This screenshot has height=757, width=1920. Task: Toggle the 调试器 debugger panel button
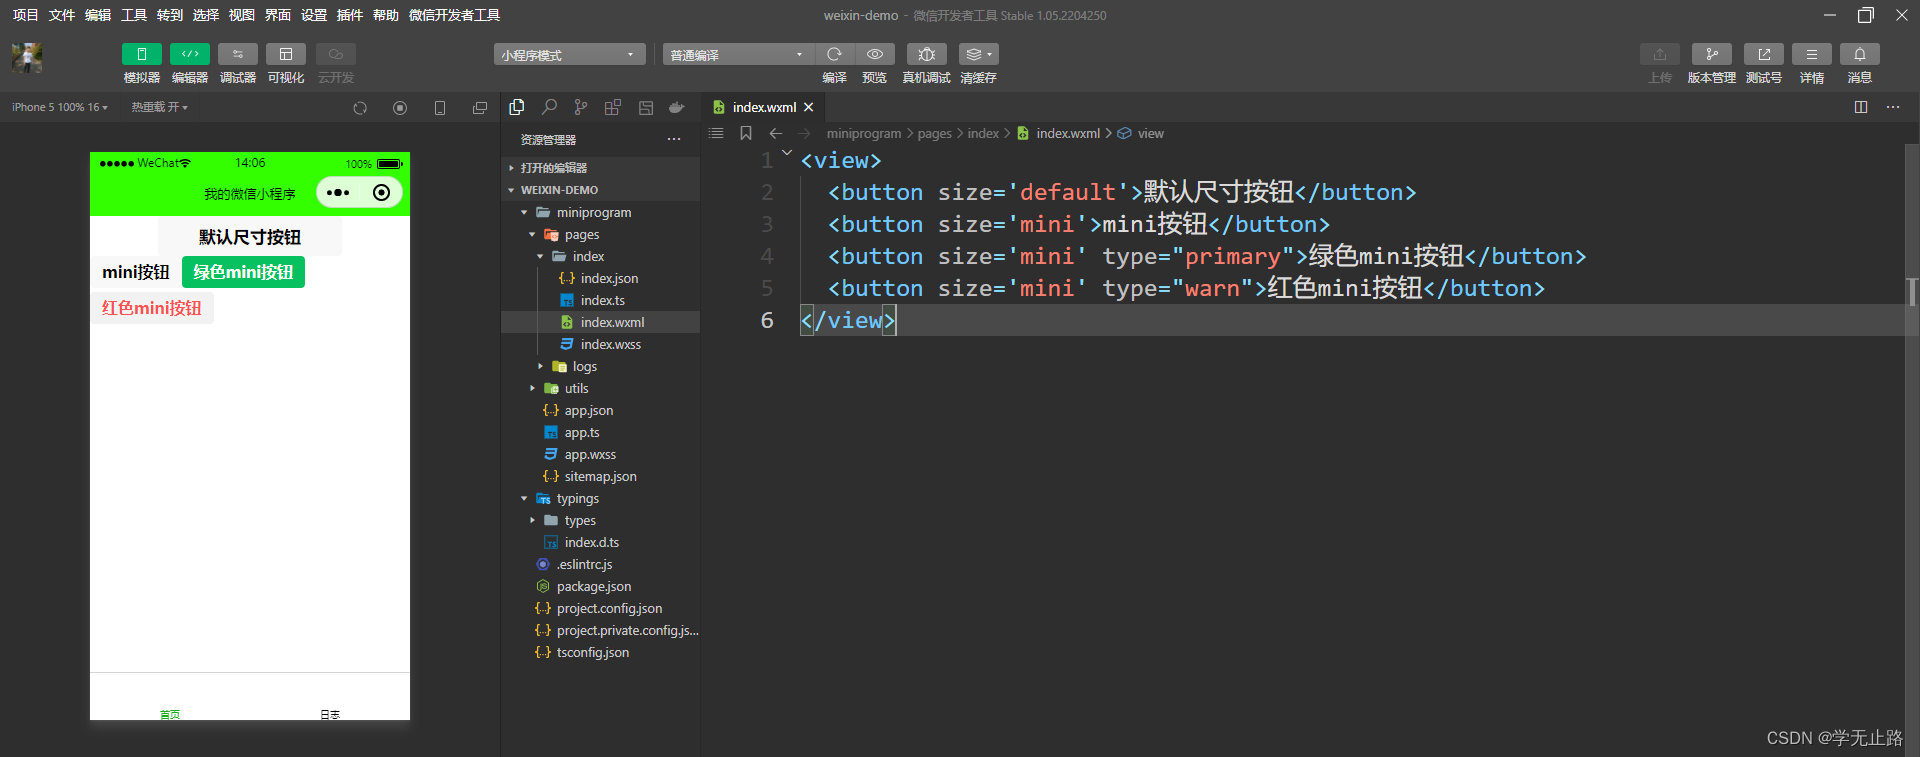(238, 54)
